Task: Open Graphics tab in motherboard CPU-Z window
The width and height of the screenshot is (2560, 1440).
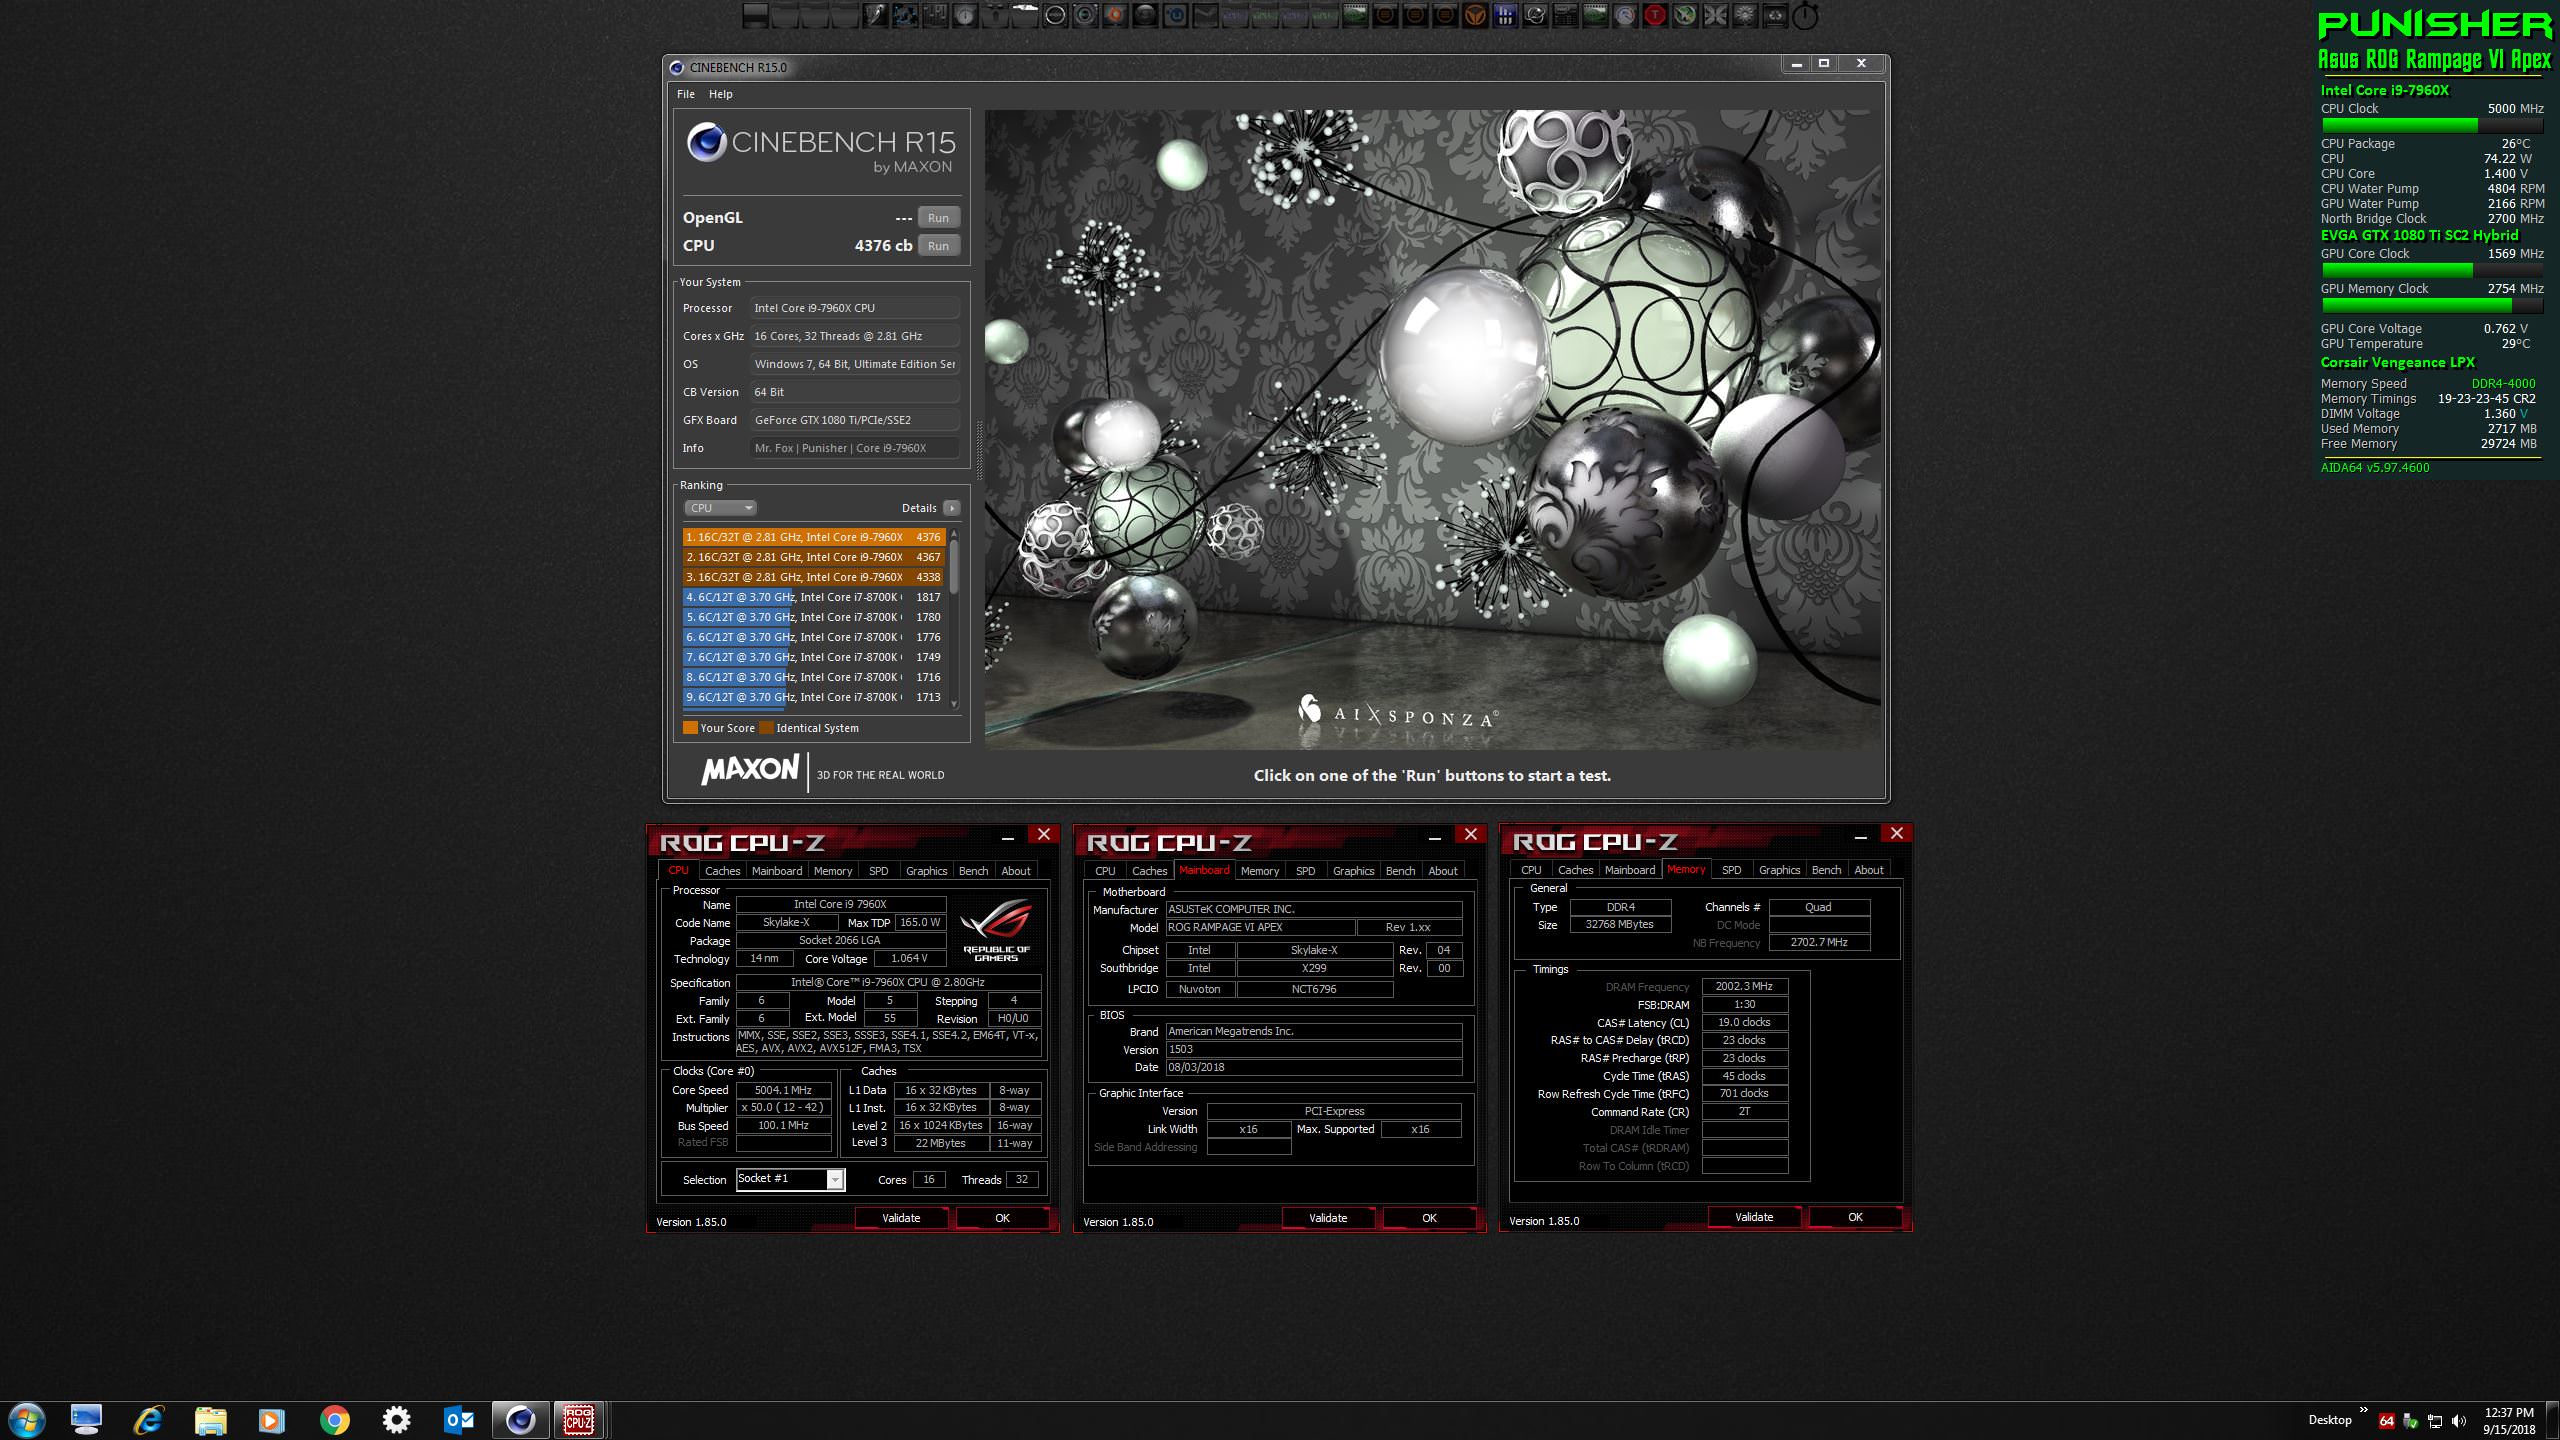Action: (1353, 871)
